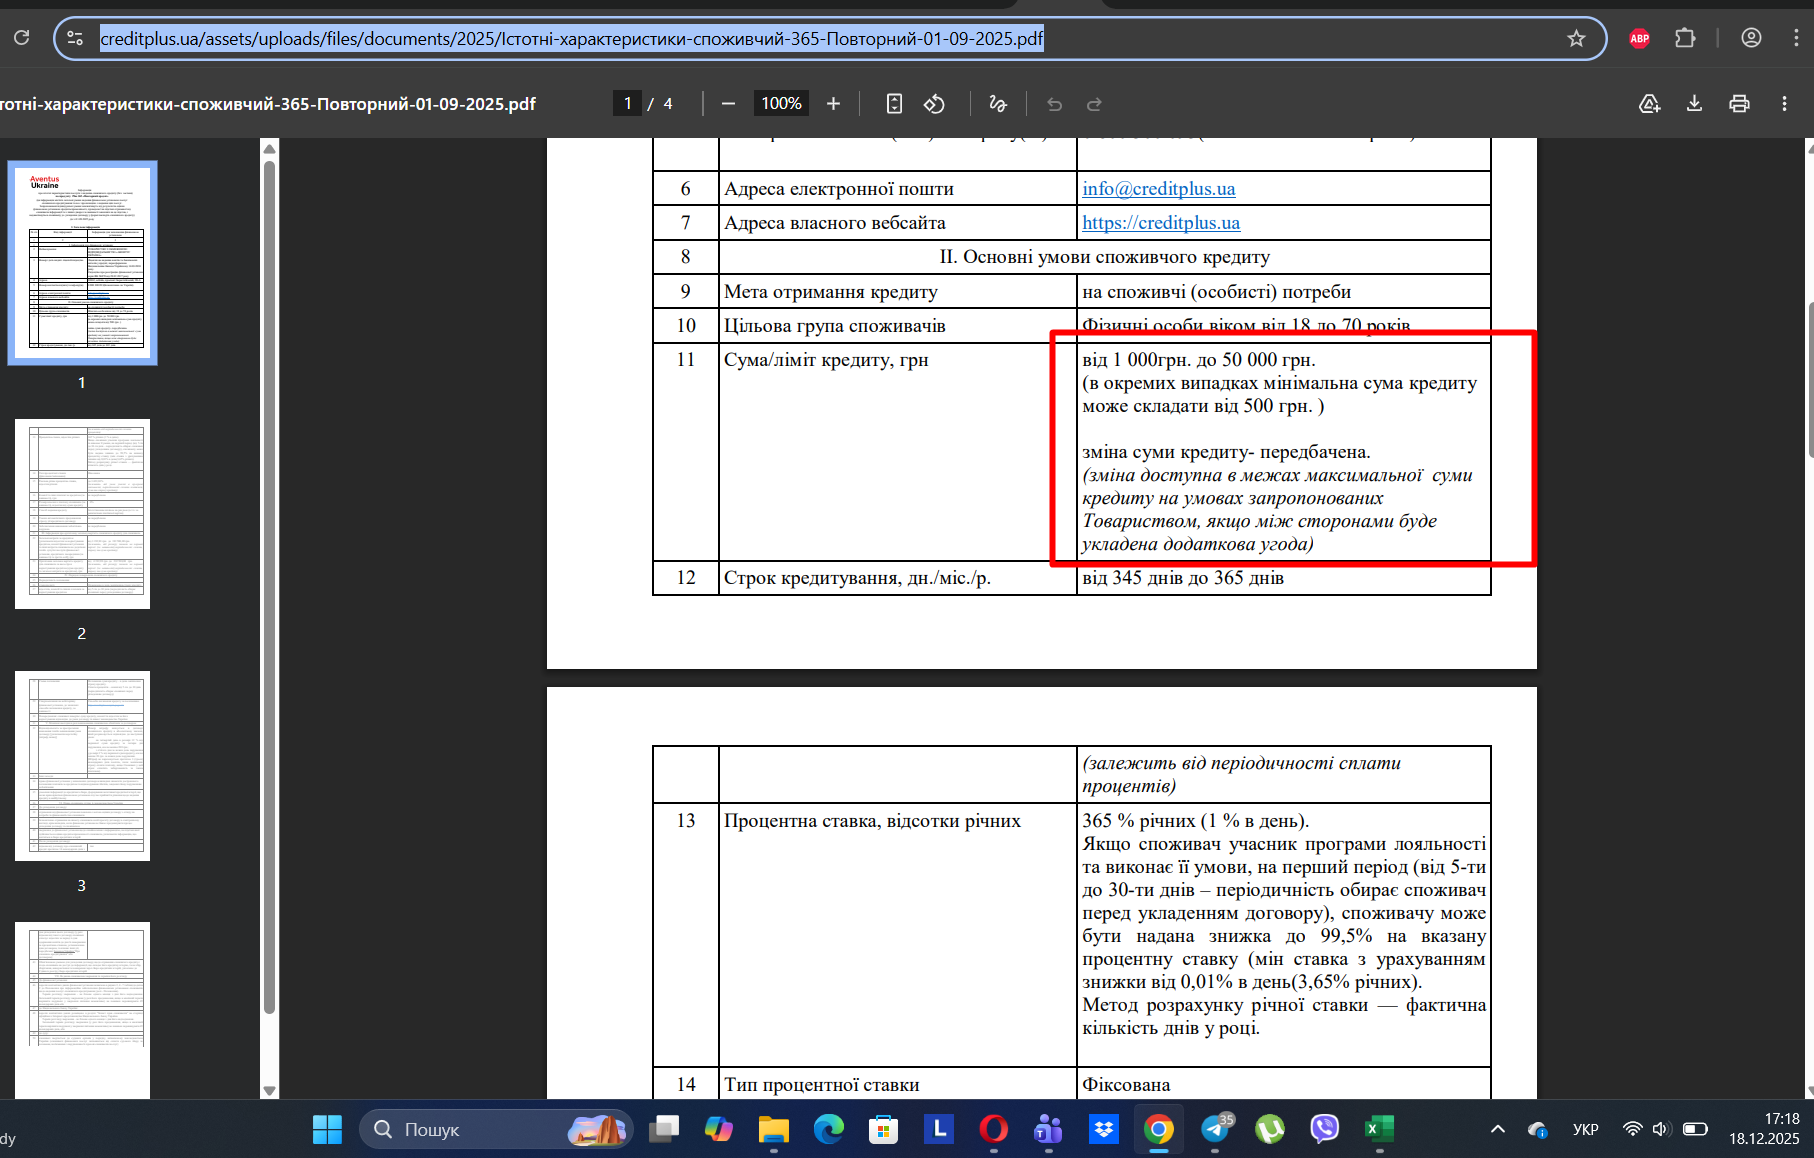Open Chrome's three-dot main menu
This screenshot has height=1158, width=1814.
tap(1796, 38)
